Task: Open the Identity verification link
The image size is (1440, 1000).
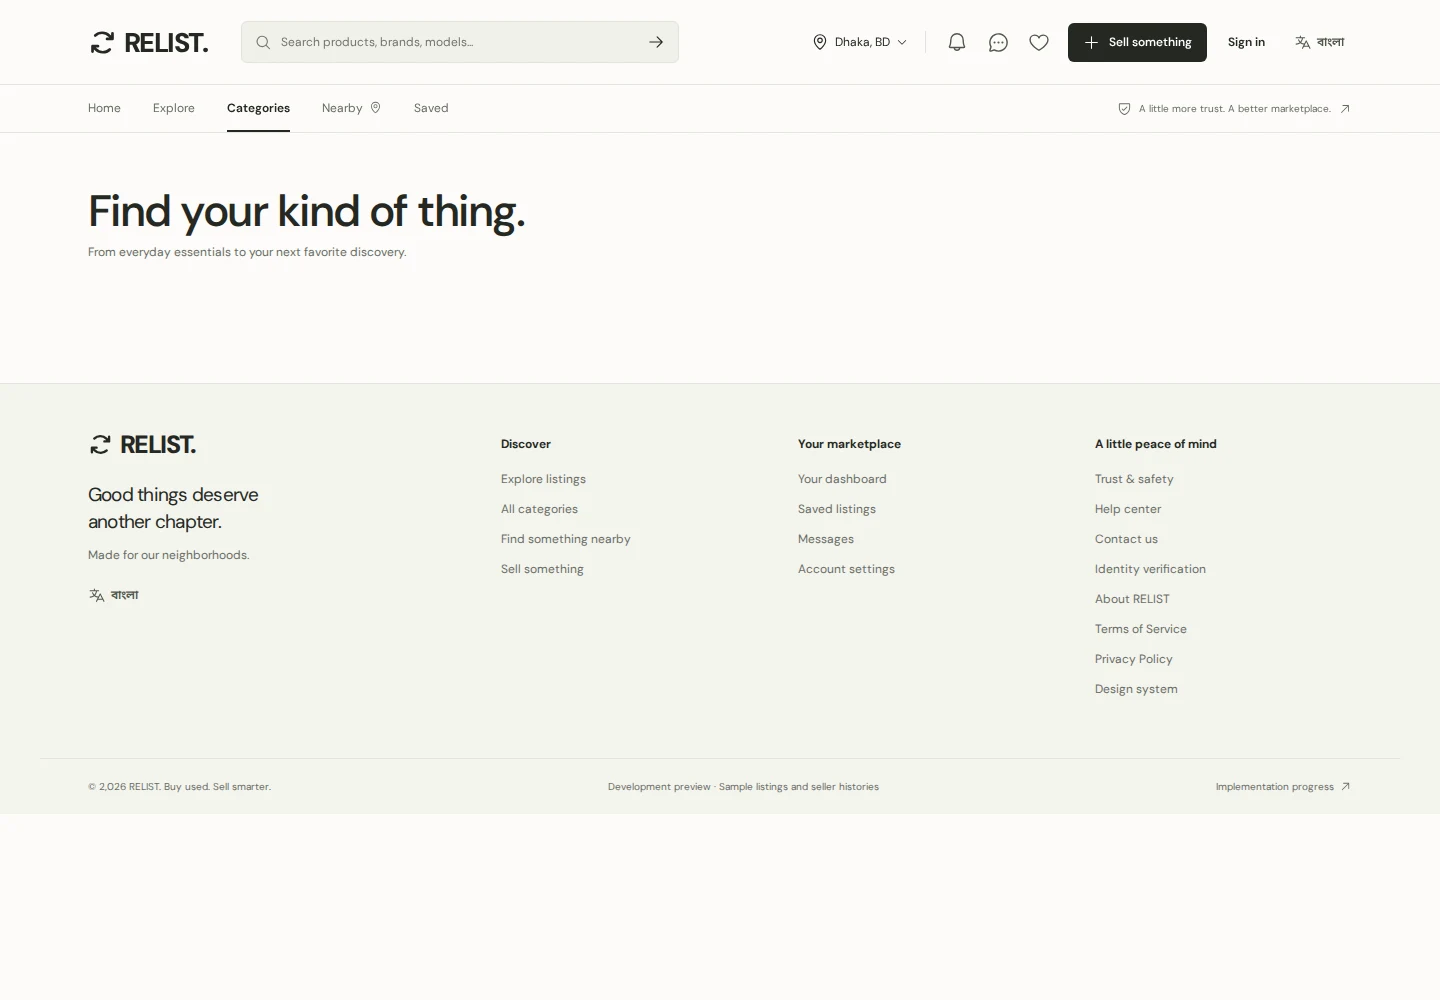Action: click(1150, 569)
